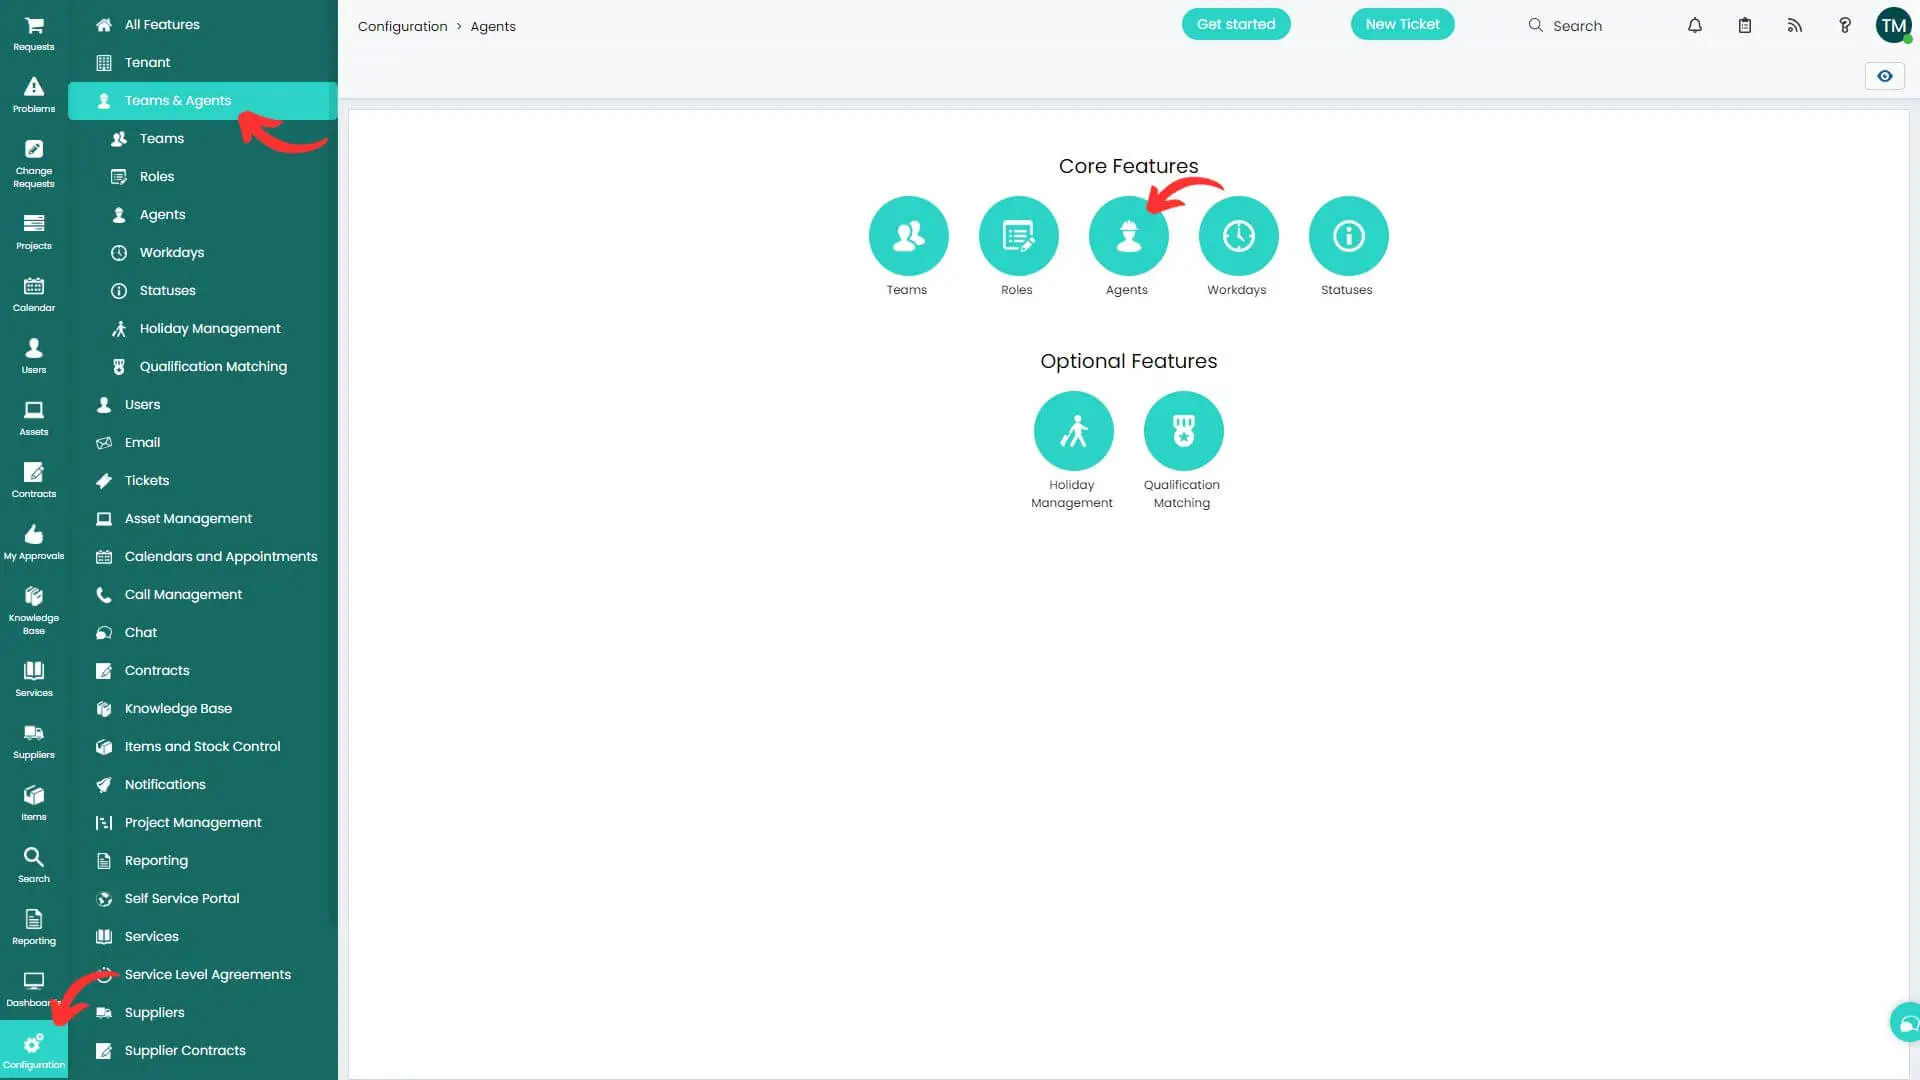Viewport: 1920px width, 1080px height.
Task: Click the New Ticket button
Action: (x=1402, y=24)
